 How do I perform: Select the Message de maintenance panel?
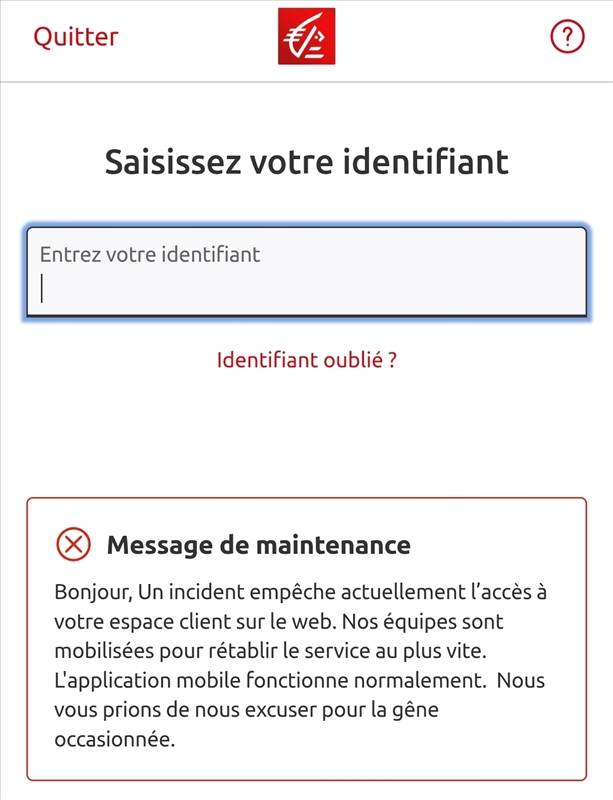[306, 645]
